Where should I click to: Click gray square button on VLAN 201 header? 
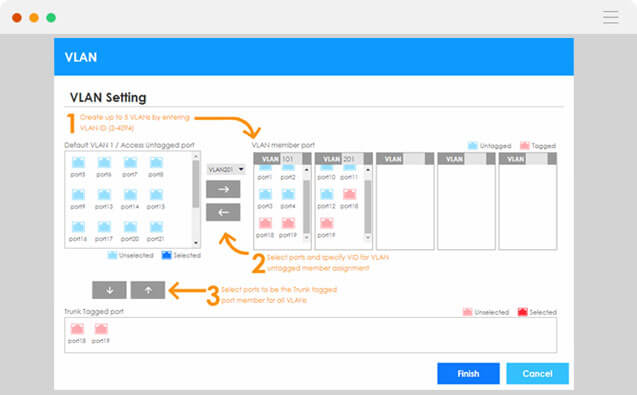368,158
